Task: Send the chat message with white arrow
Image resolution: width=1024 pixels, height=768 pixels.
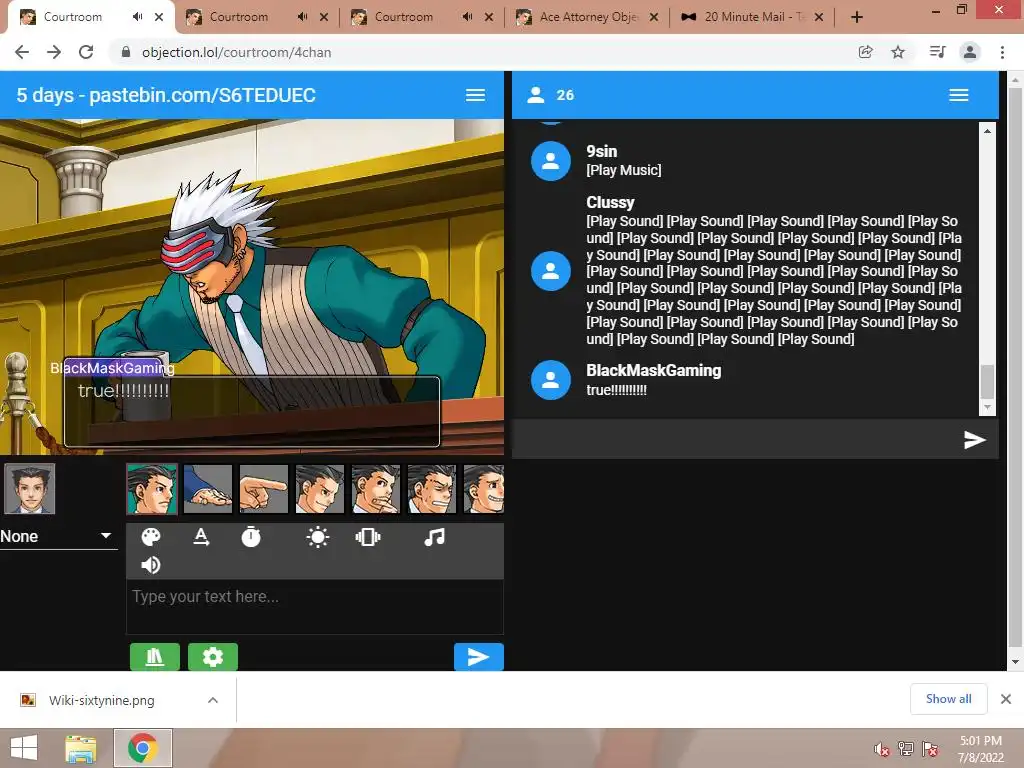Action: tap(974, 440)
